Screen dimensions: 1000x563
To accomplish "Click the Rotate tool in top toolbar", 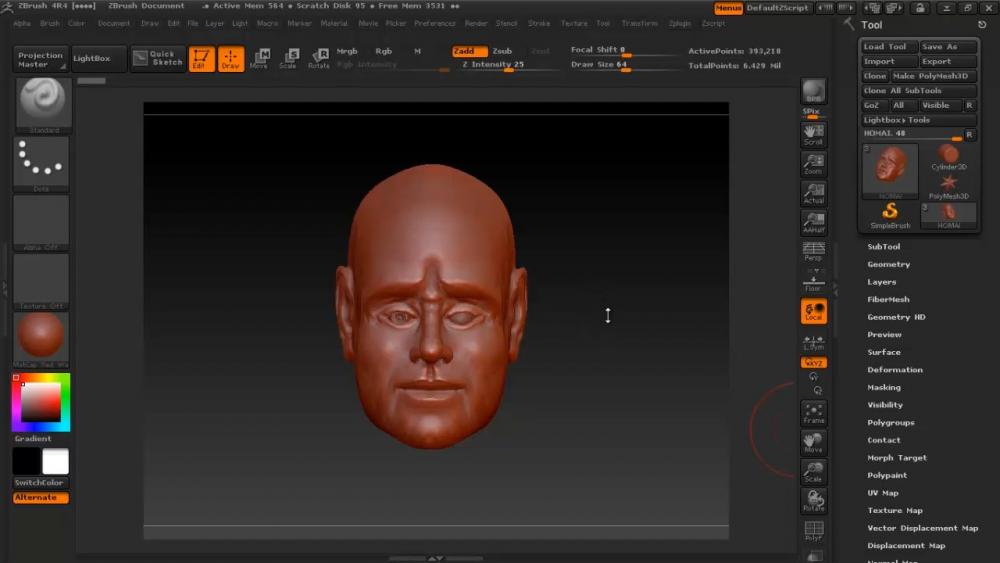I will [319, 59].
